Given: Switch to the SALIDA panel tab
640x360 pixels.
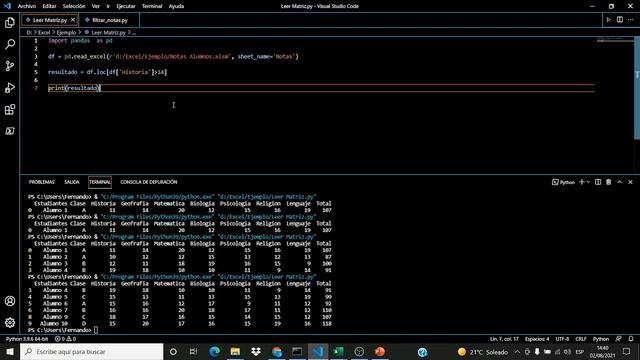Looking at the screenshot, I should (72, 182).
